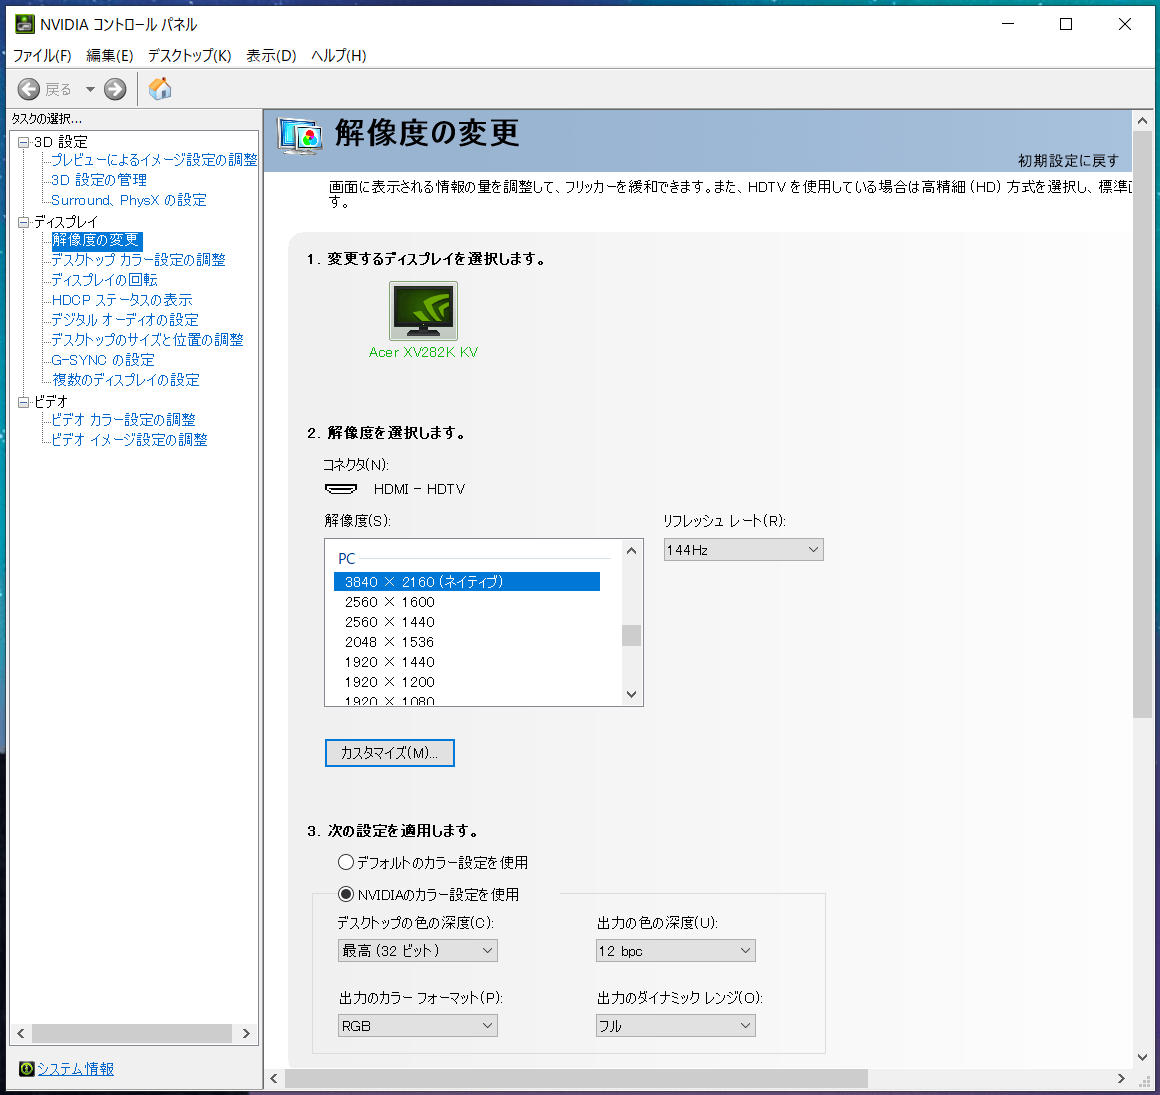Click main panel horizontal scroll right arrow
1160x1095 pixels.
pos(1122,1078)
